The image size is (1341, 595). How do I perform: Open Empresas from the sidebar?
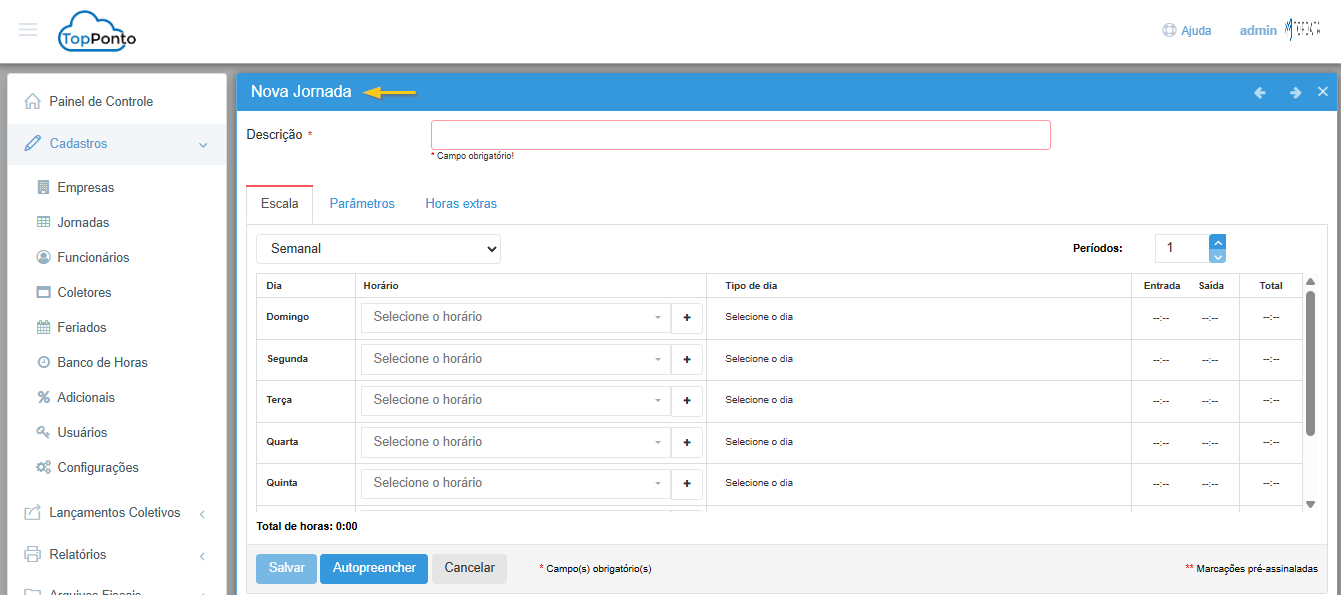(85, 187)
